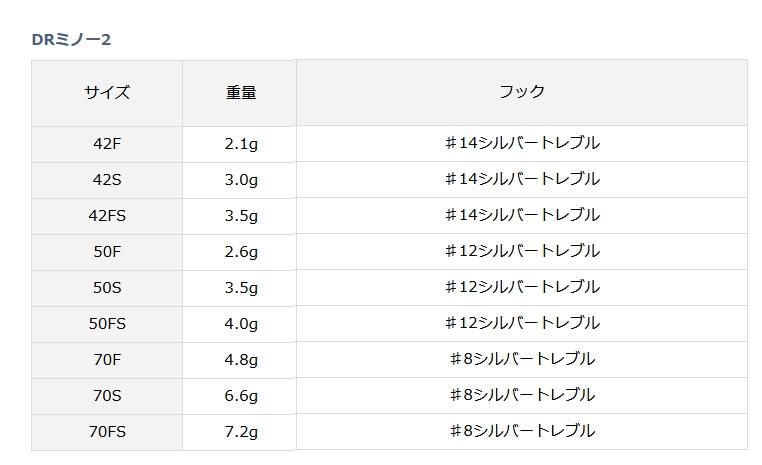Screen dimensions: 762x465
Task: Select the 70F size cell
Action: click(107, 359)
